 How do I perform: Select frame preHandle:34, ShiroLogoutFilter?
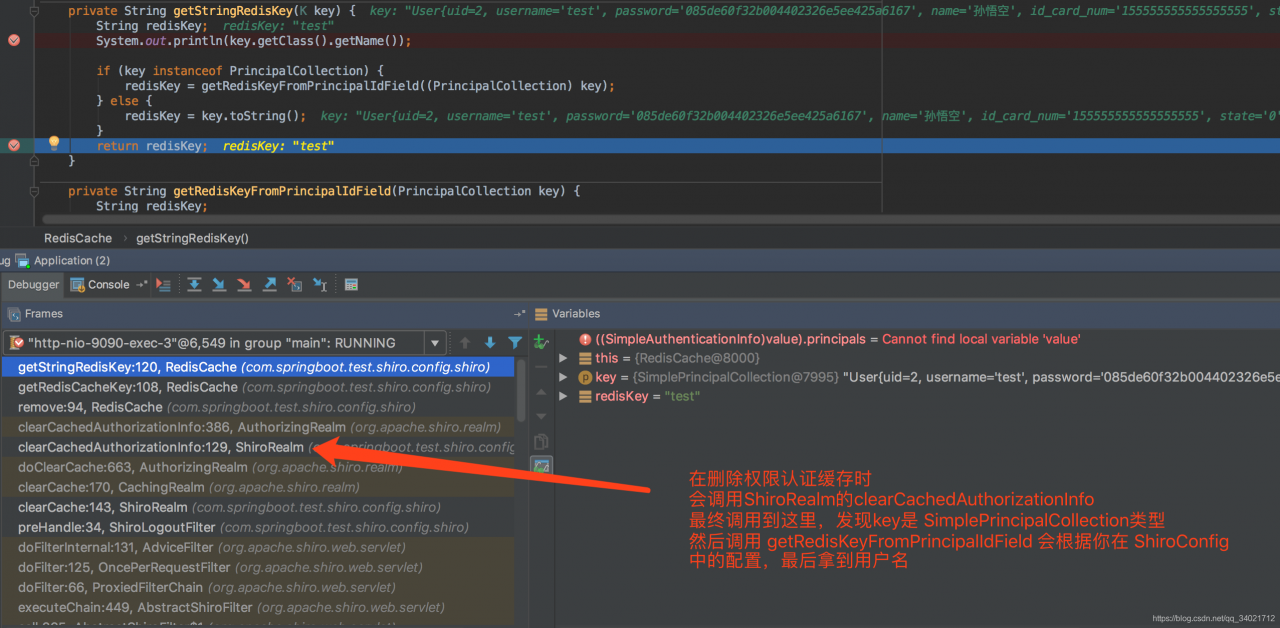[x=258, y=527]
